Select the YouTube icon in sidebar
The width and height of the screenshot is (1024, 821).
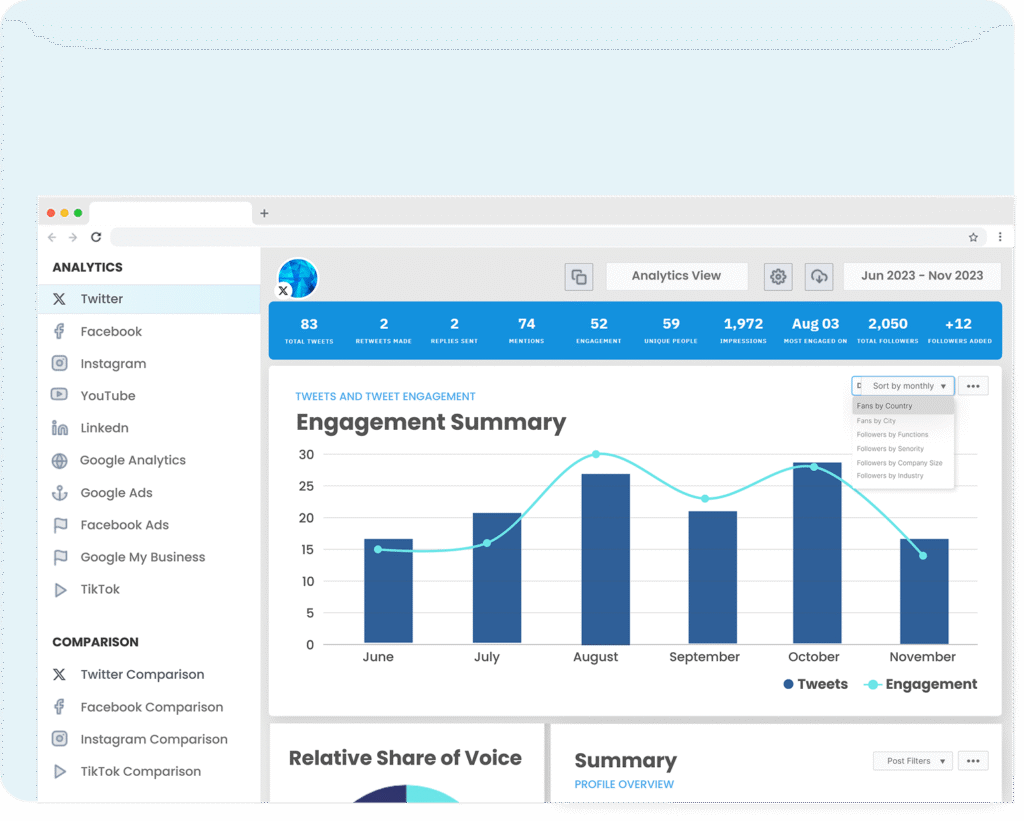pos(60,396)
